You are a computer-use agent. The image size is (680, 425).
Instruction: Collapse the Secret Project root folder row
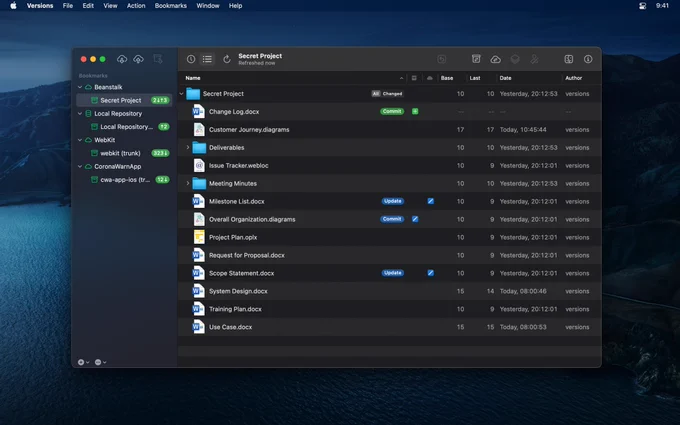pos(181,94)
